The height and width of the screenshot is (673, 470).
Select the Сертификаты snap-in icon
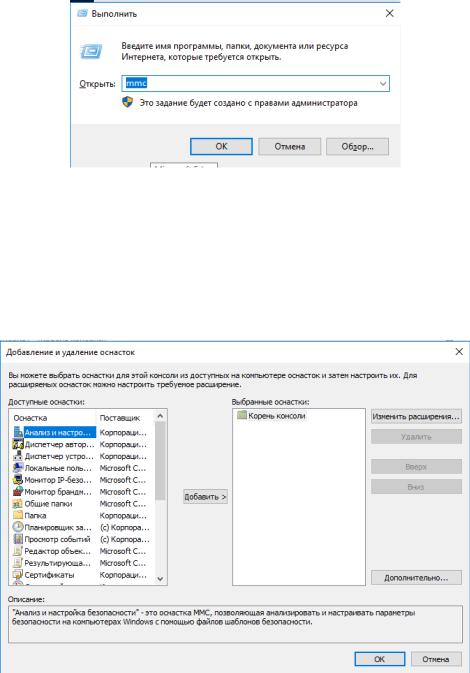coord(18,574)
